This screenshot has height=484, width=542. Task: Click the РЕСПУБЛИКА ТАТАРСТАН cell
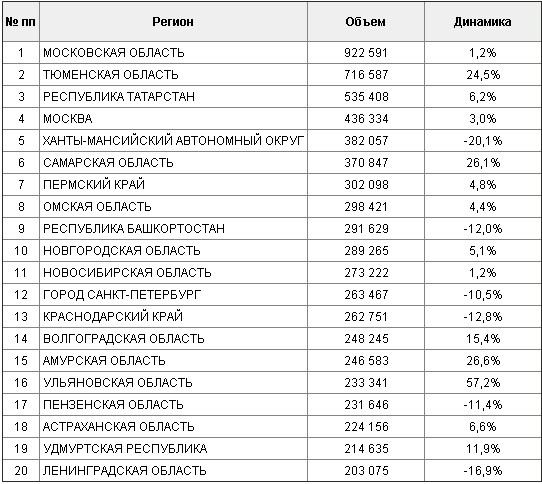173,96
